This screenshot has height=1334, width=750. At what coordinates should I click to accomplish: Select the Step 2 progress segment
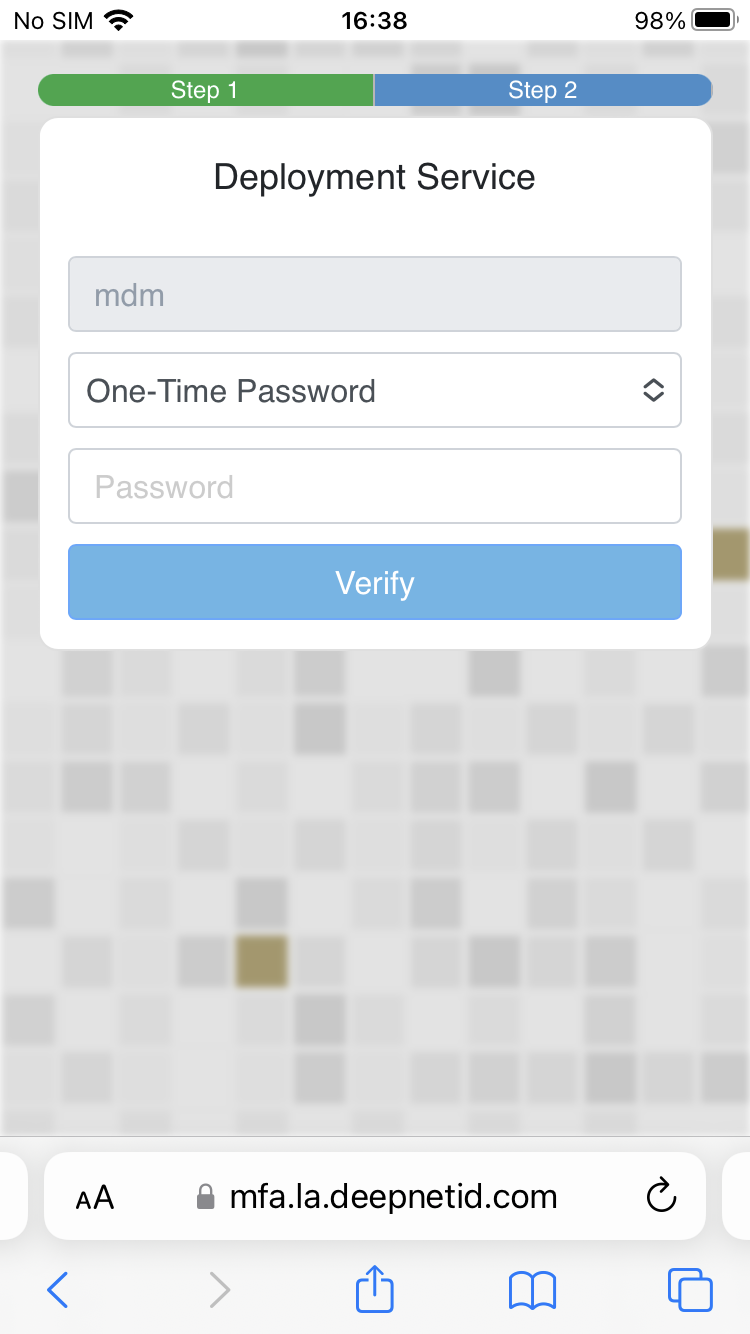pos(543,90)
